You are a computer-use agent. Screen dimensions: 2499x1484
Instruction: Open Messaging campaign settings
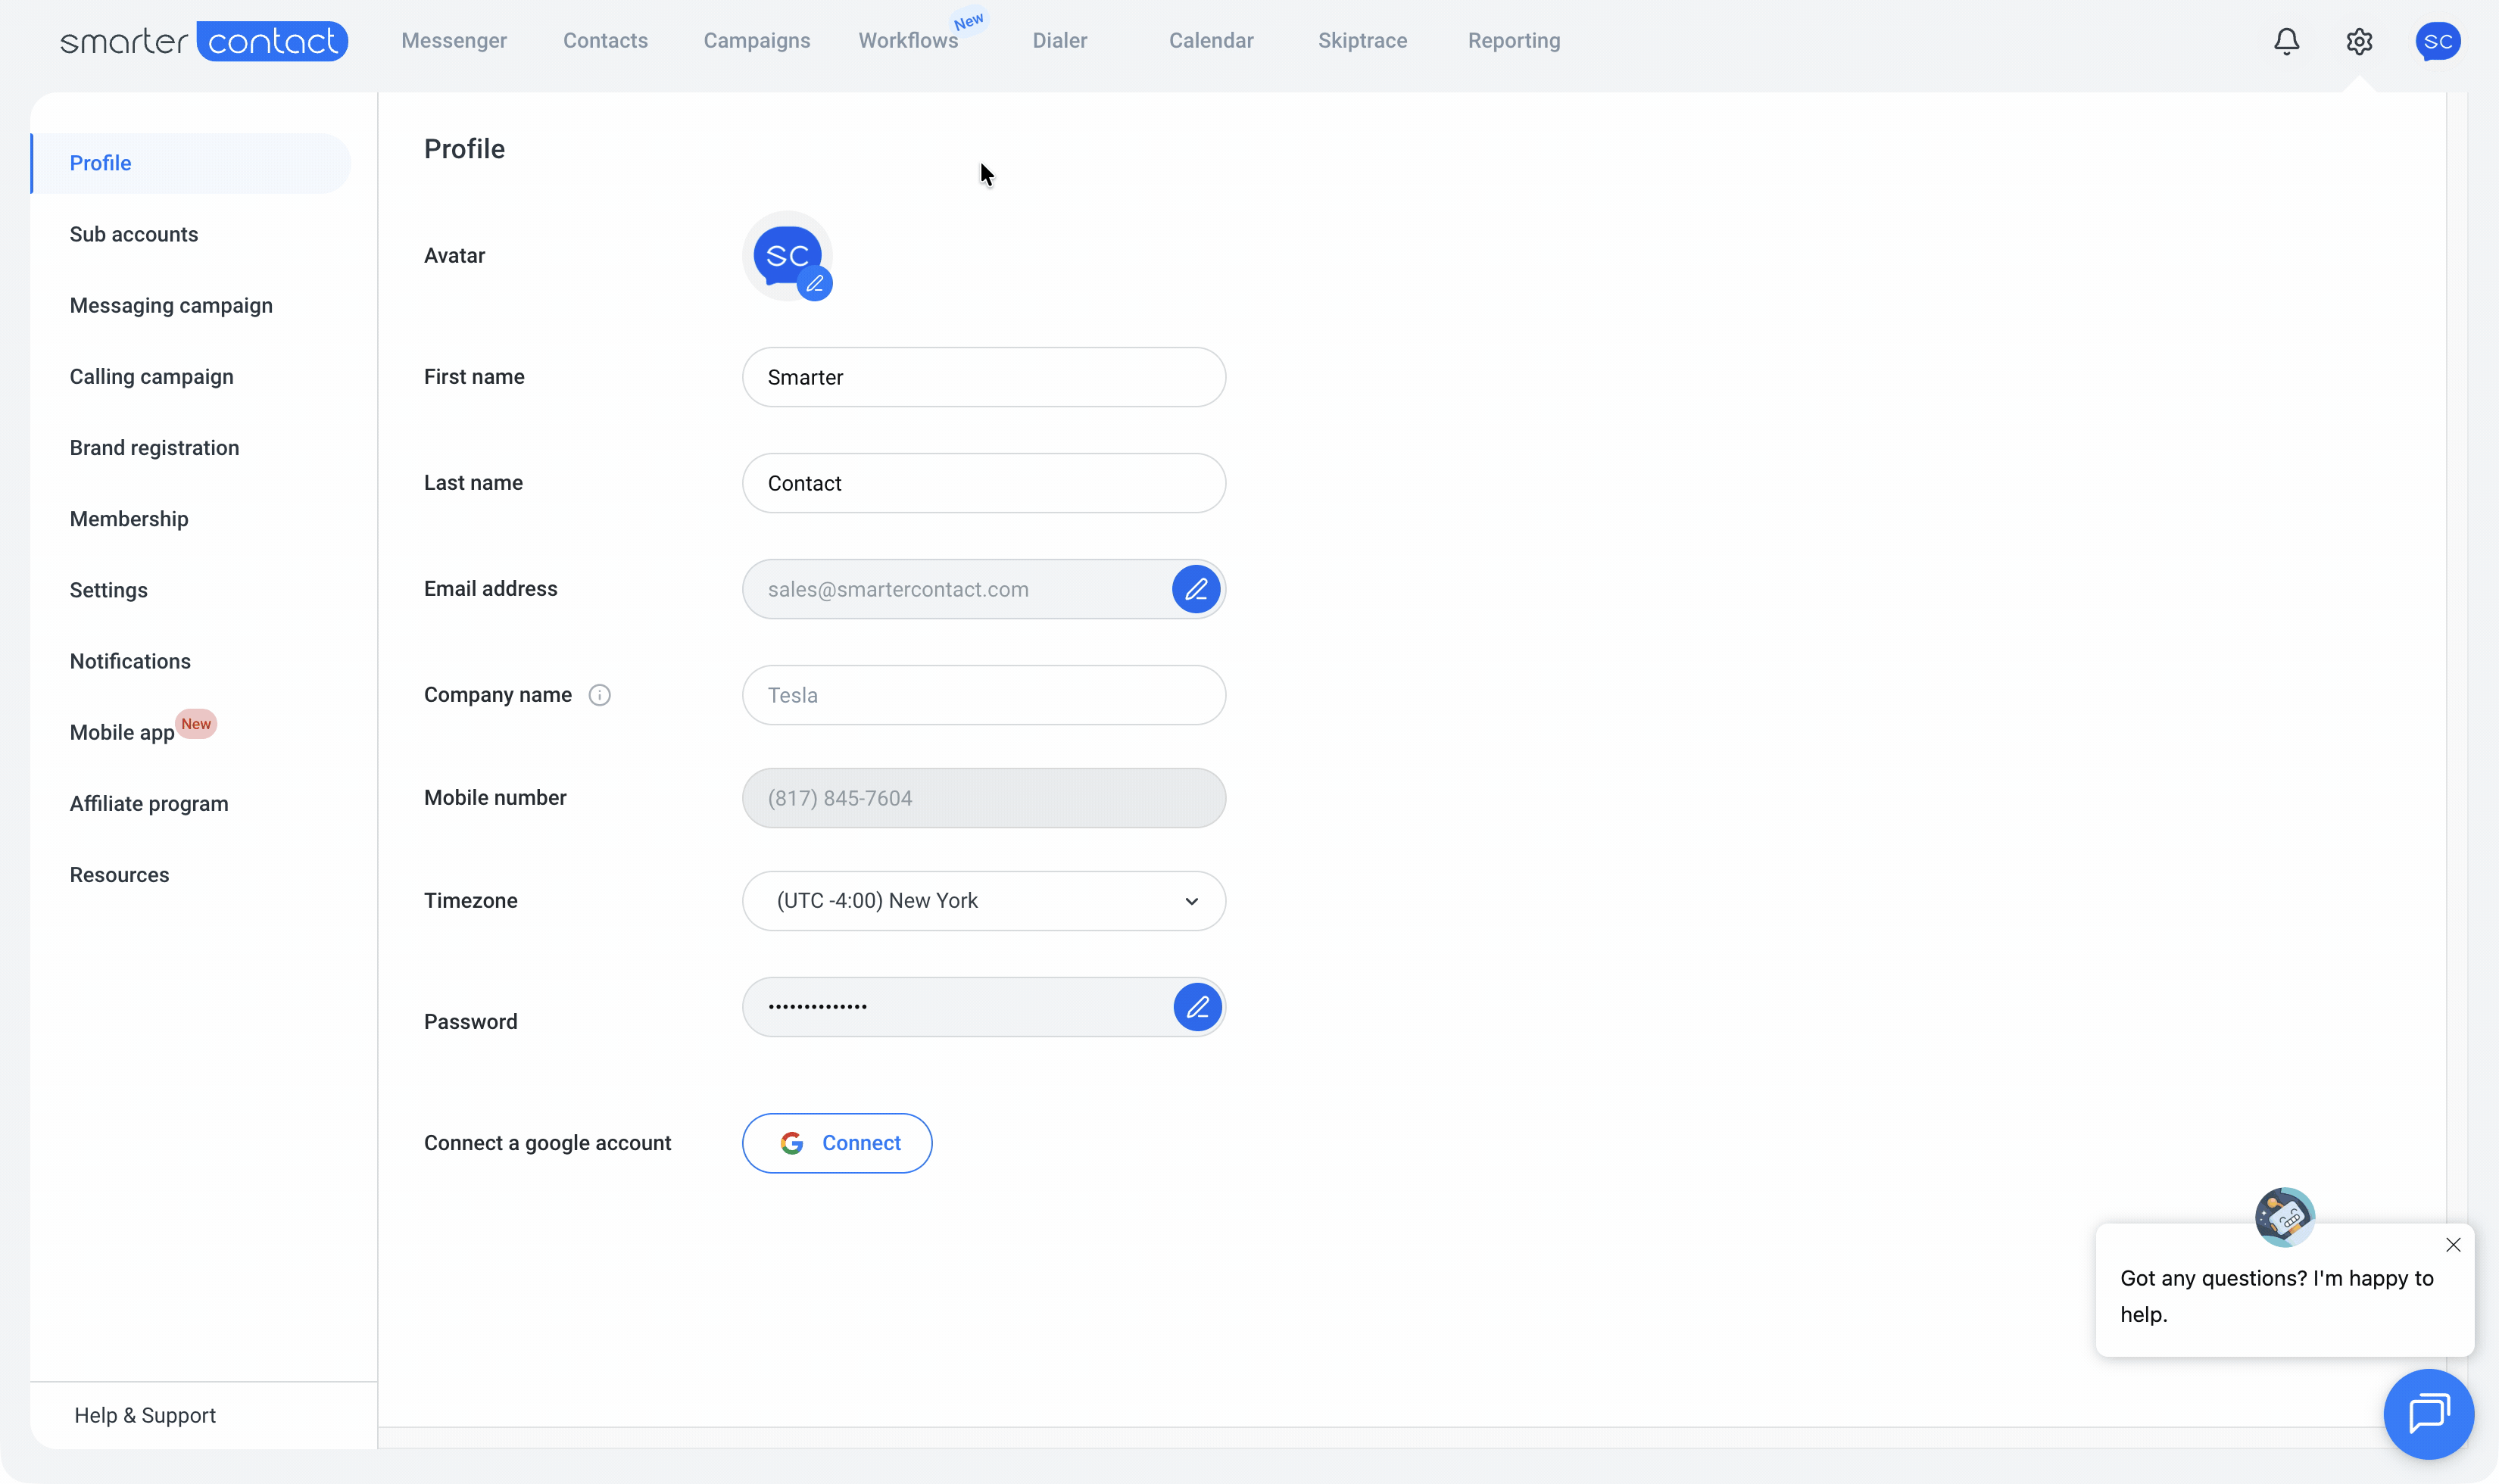tap(171, 305)
